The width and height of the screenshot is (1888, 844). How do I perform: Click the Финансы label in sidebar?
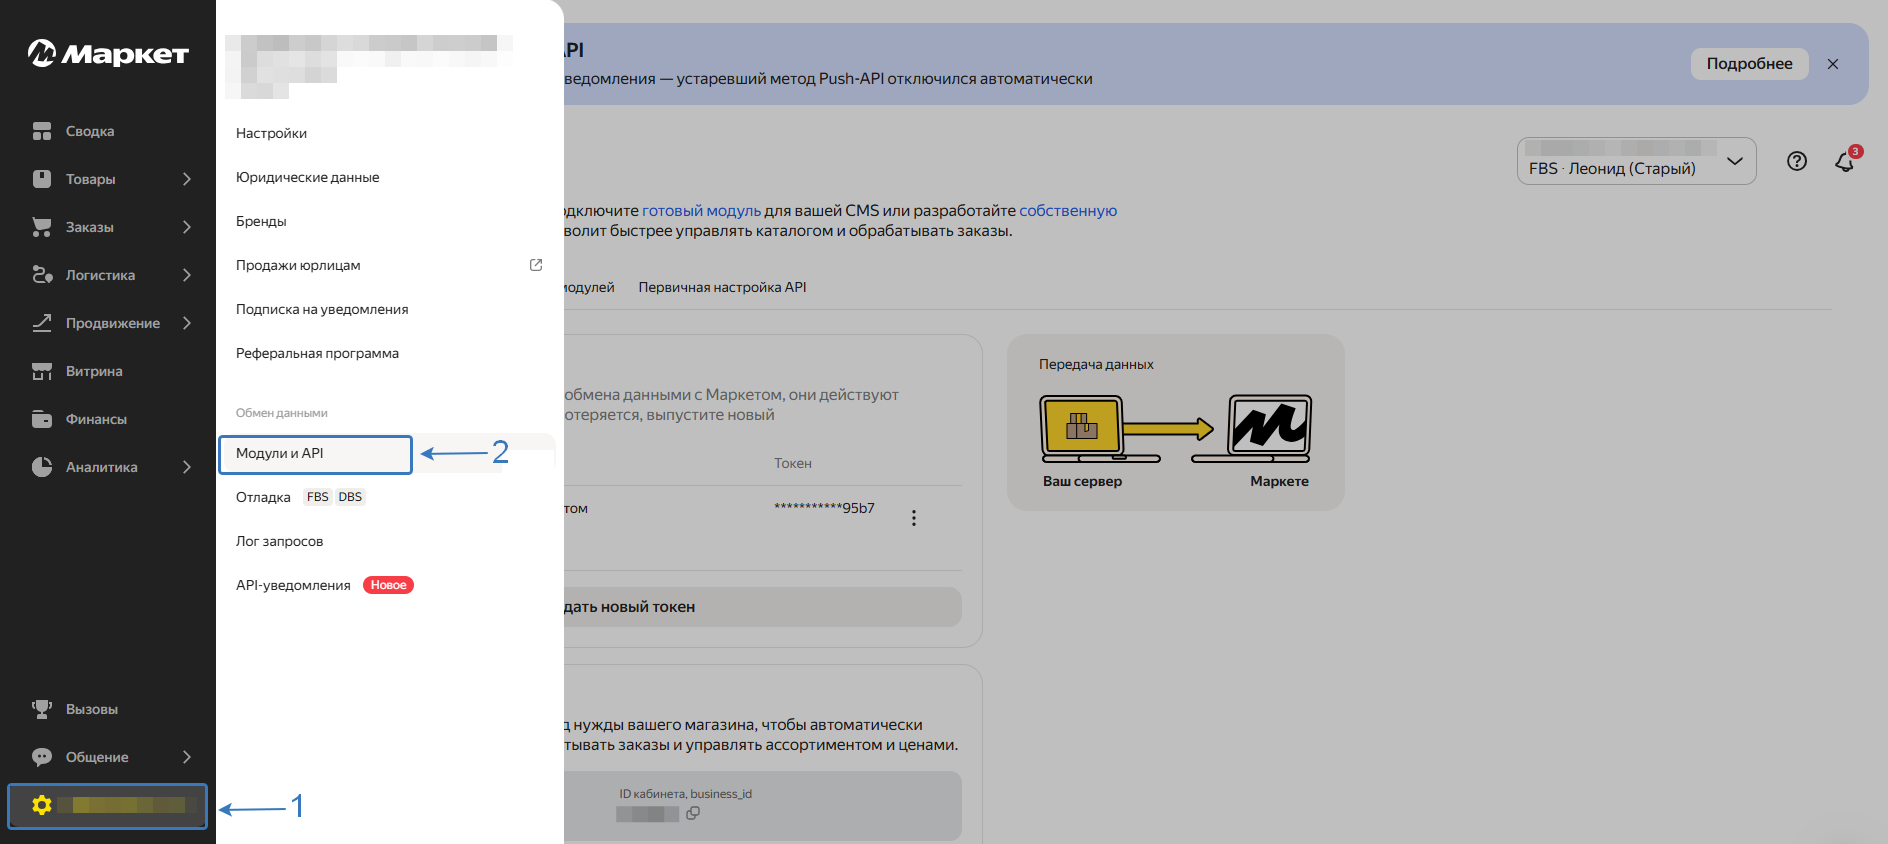(x=96, y=419)
